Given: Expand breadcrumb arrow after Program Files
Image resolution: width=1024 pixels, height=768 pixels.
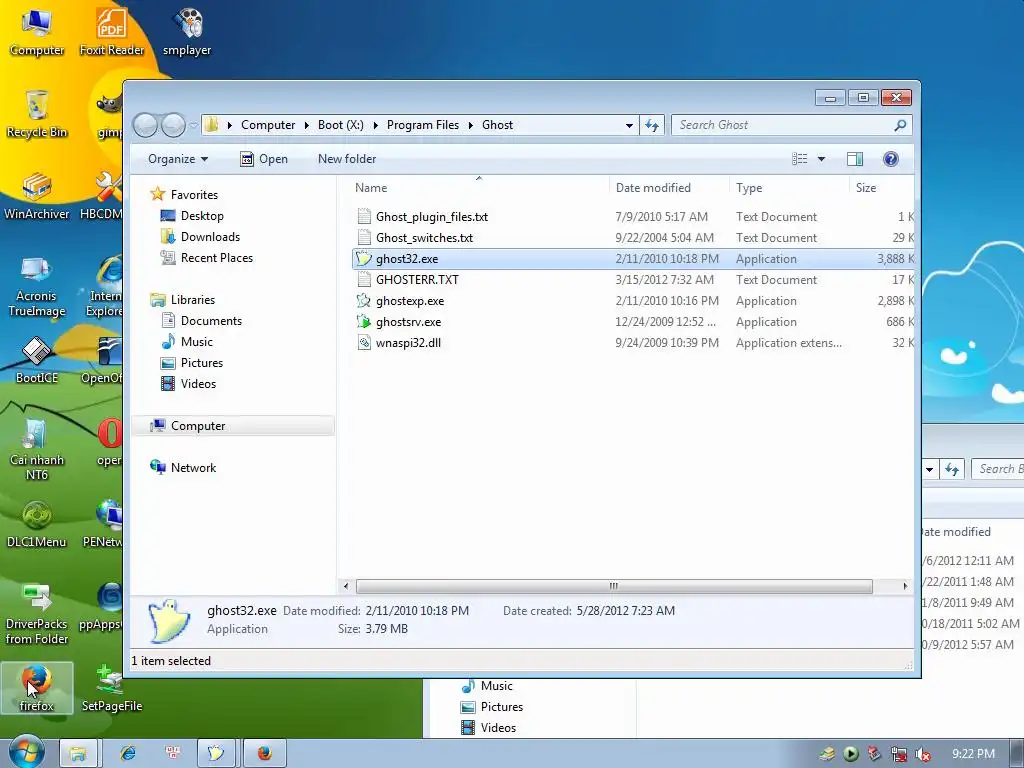Looking at the screenshot, I should click(x=470, y=125).
